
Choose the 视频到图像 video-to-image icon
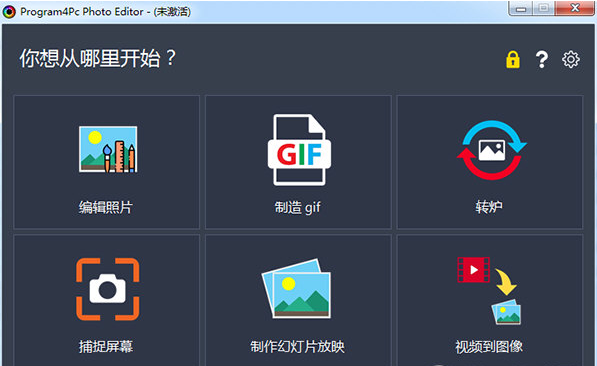click(489, 291)
